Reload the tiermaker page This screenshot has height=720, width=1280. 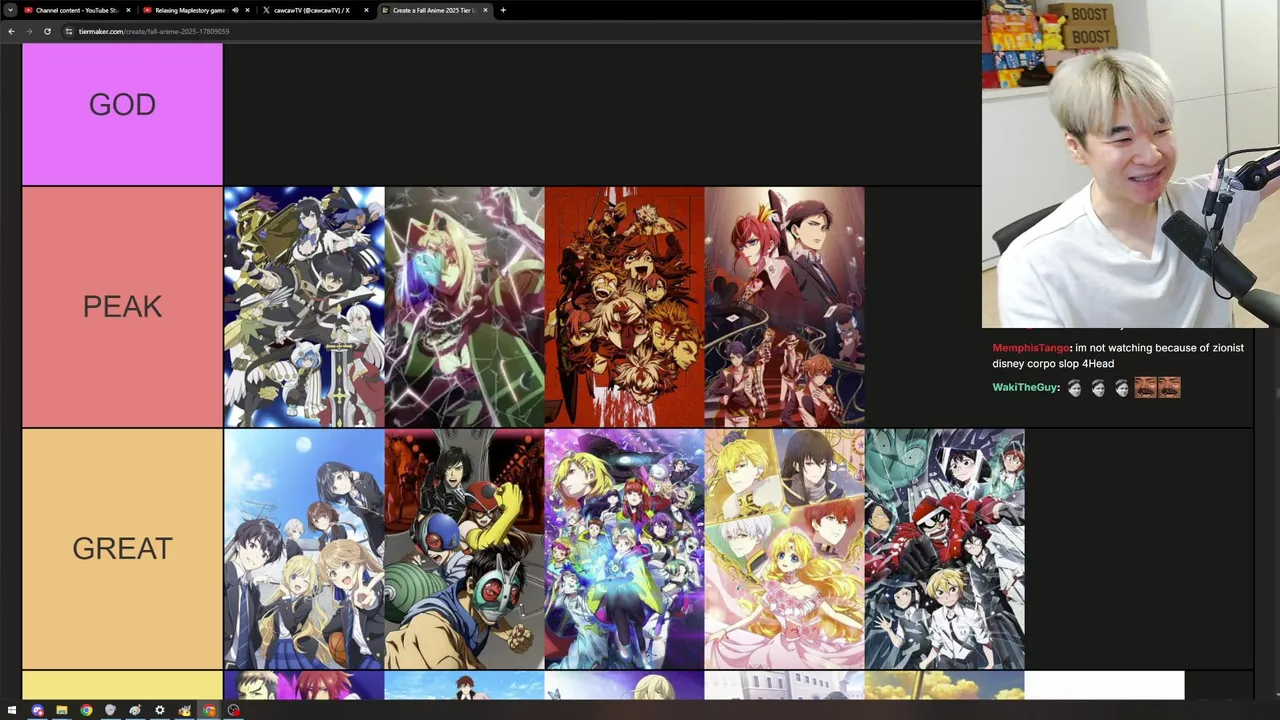(x=47, y=31)
